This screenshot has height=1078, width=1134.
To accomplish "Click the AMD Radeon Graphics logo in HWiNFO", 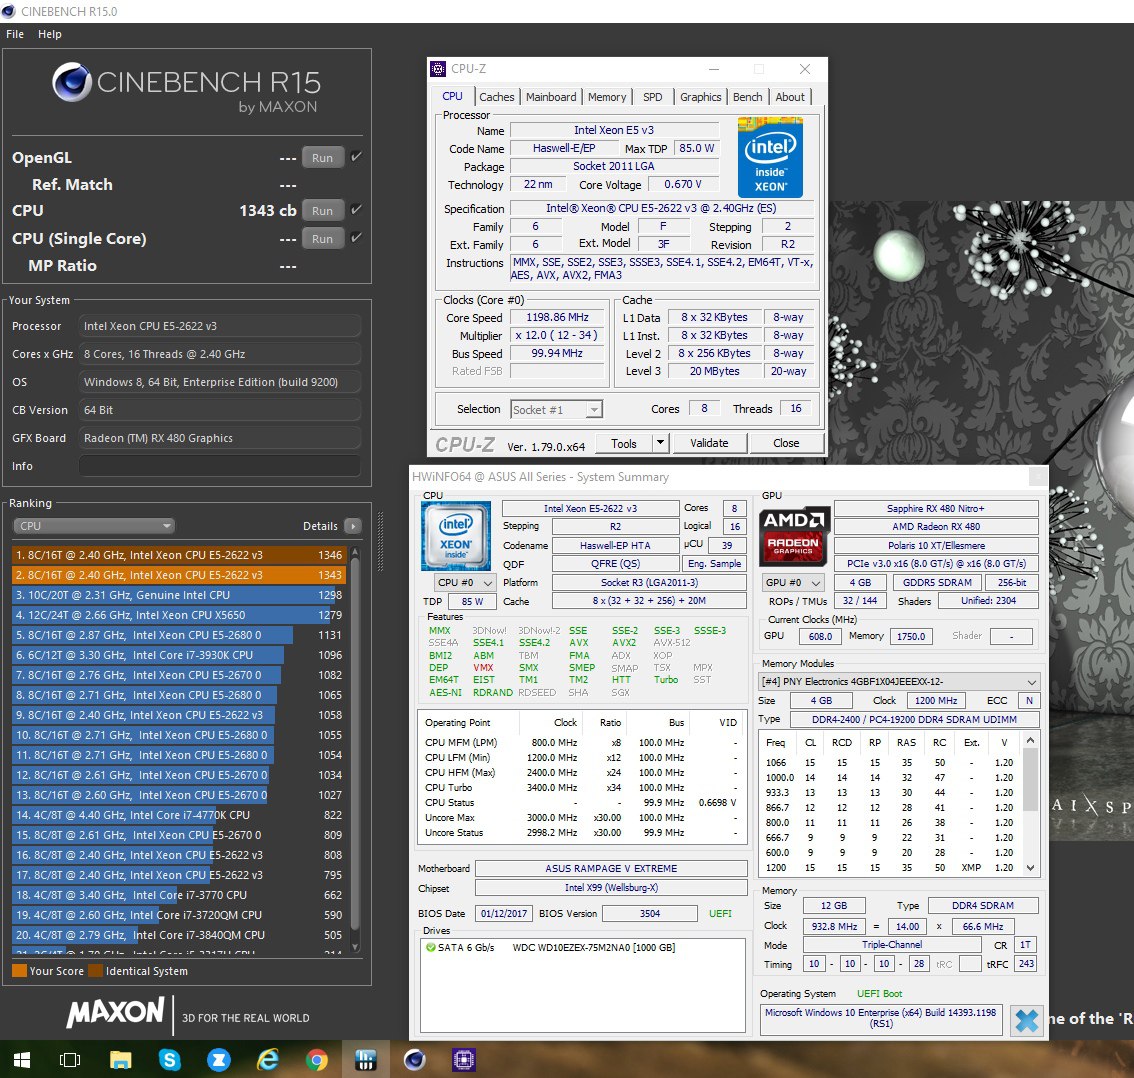I will tap(793, 535).
